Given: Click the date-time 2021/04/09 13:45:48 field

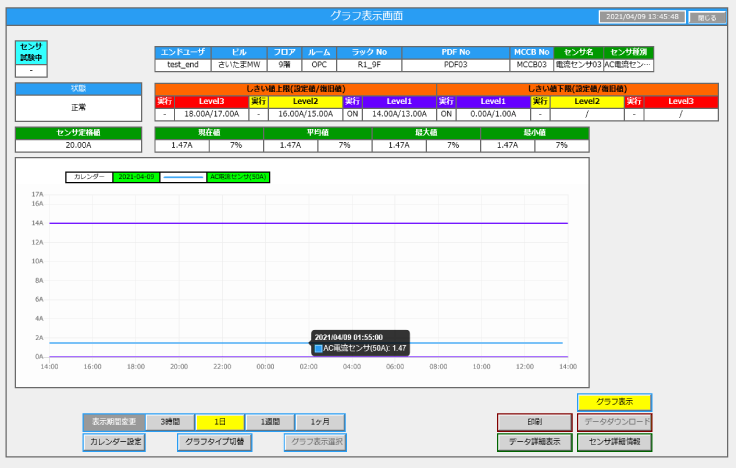Looking at the screenshot, I should tap(642, 17).
